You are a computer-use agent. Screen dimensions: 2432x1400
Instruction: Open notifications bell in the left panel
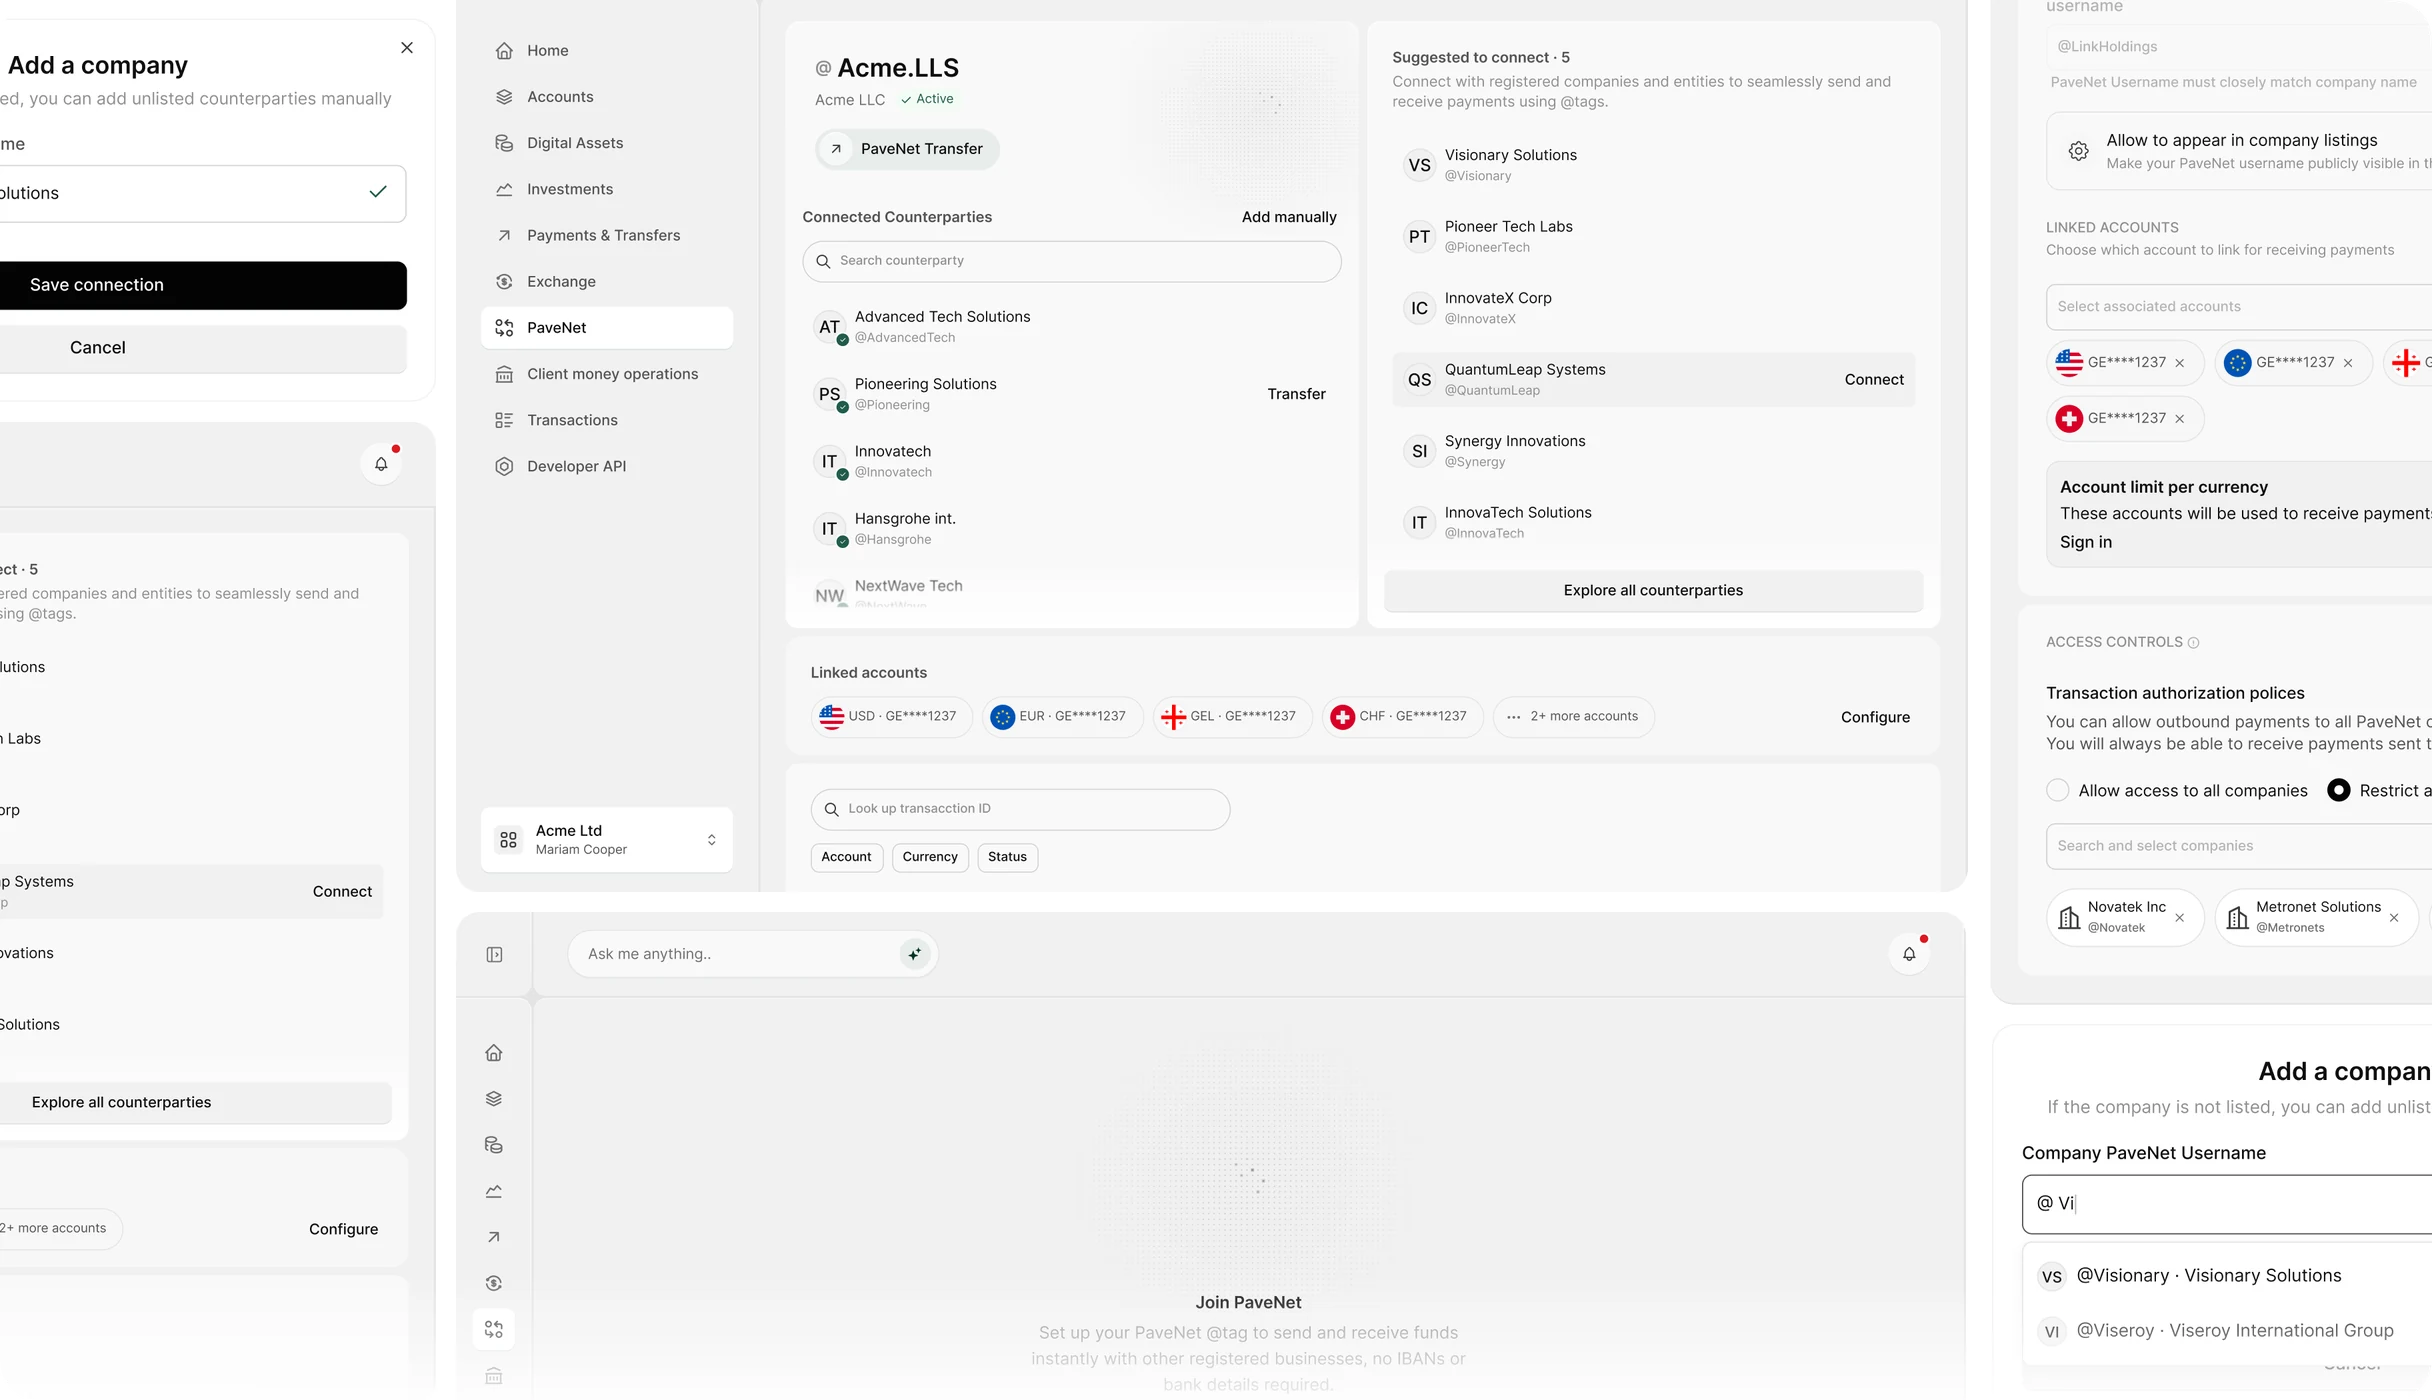coord(381,464)
